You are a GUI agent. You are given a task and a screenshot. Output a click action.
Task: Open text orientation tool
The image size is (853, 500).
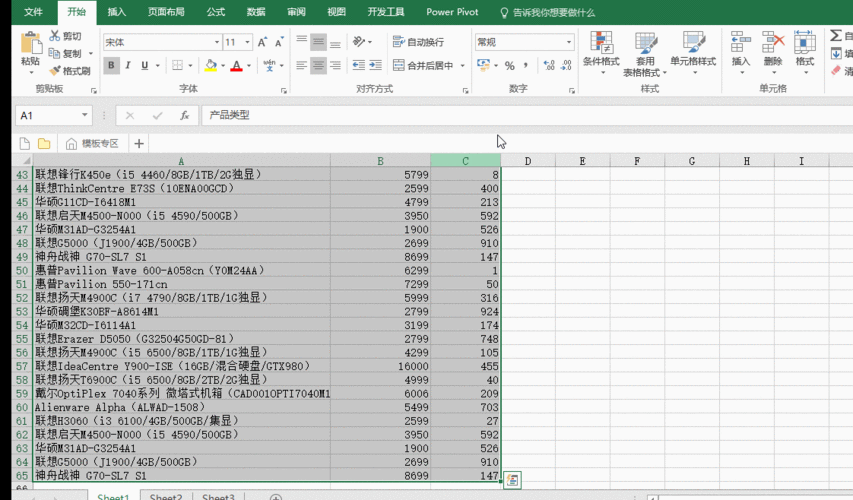point(358,42)
